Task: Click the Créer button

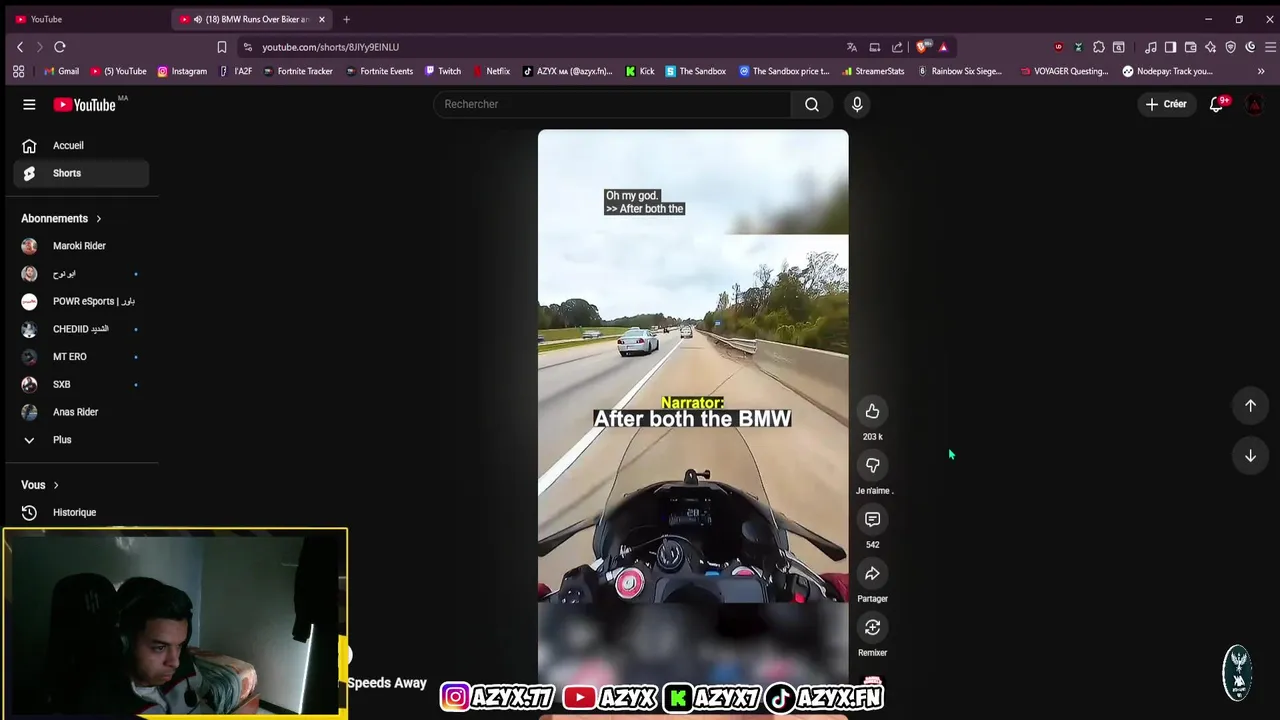Action: [x=1166, y=104]
